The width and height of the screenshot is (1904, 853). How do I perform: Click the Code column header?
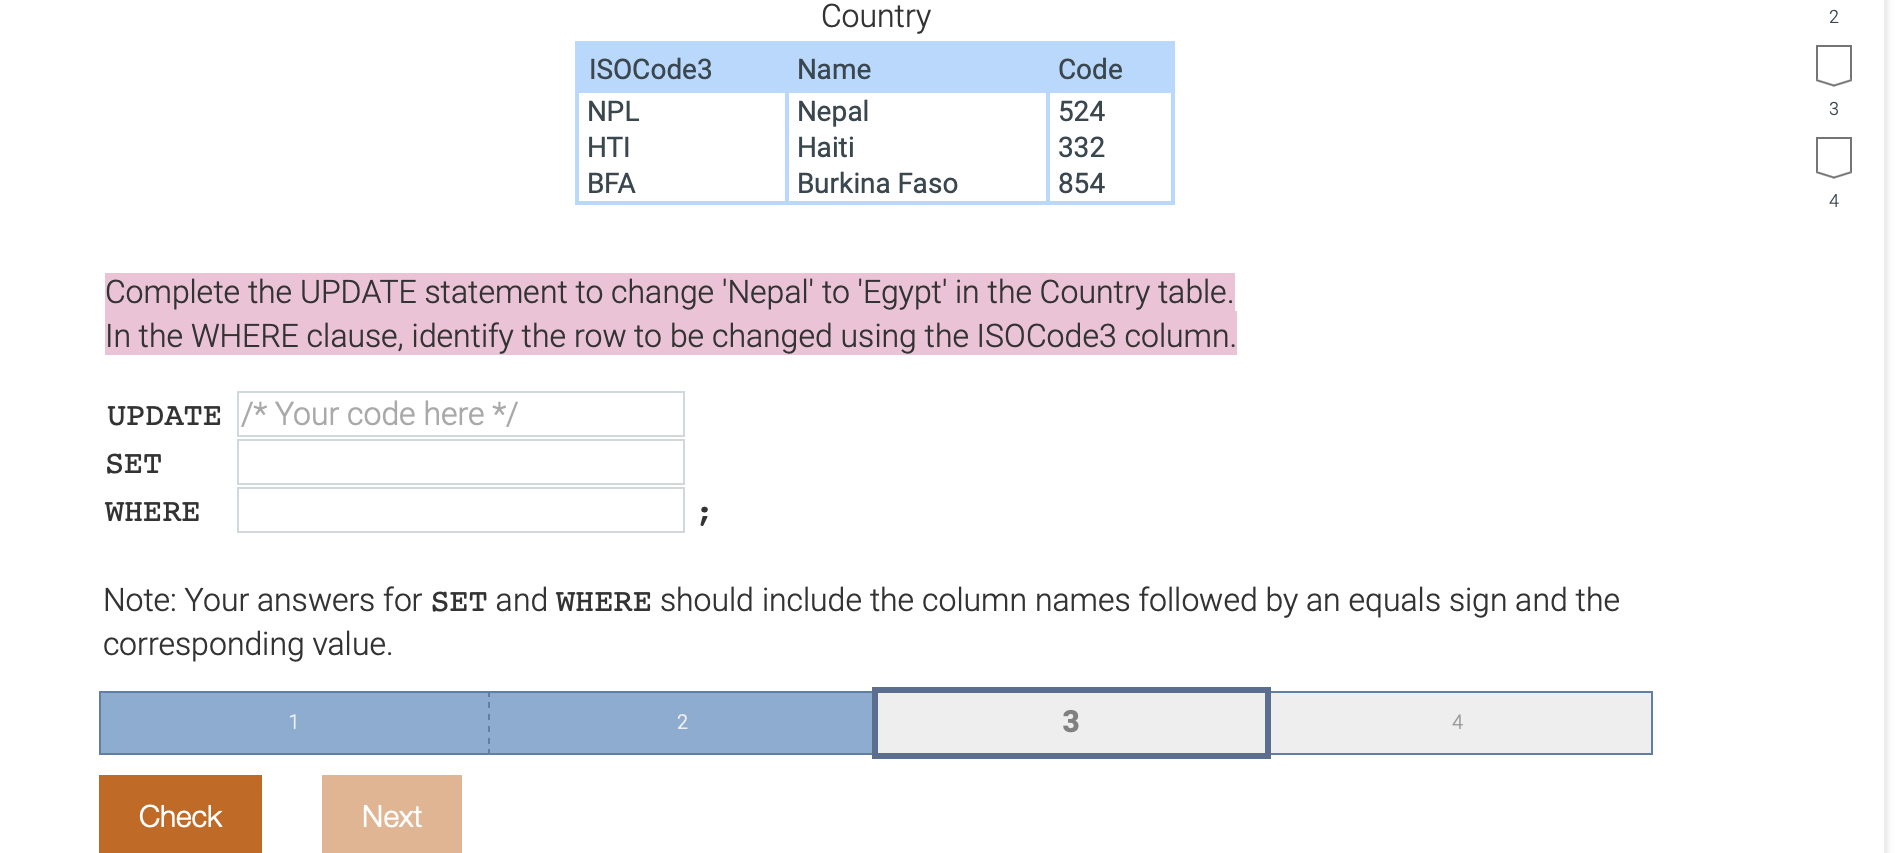[1091, 69]
